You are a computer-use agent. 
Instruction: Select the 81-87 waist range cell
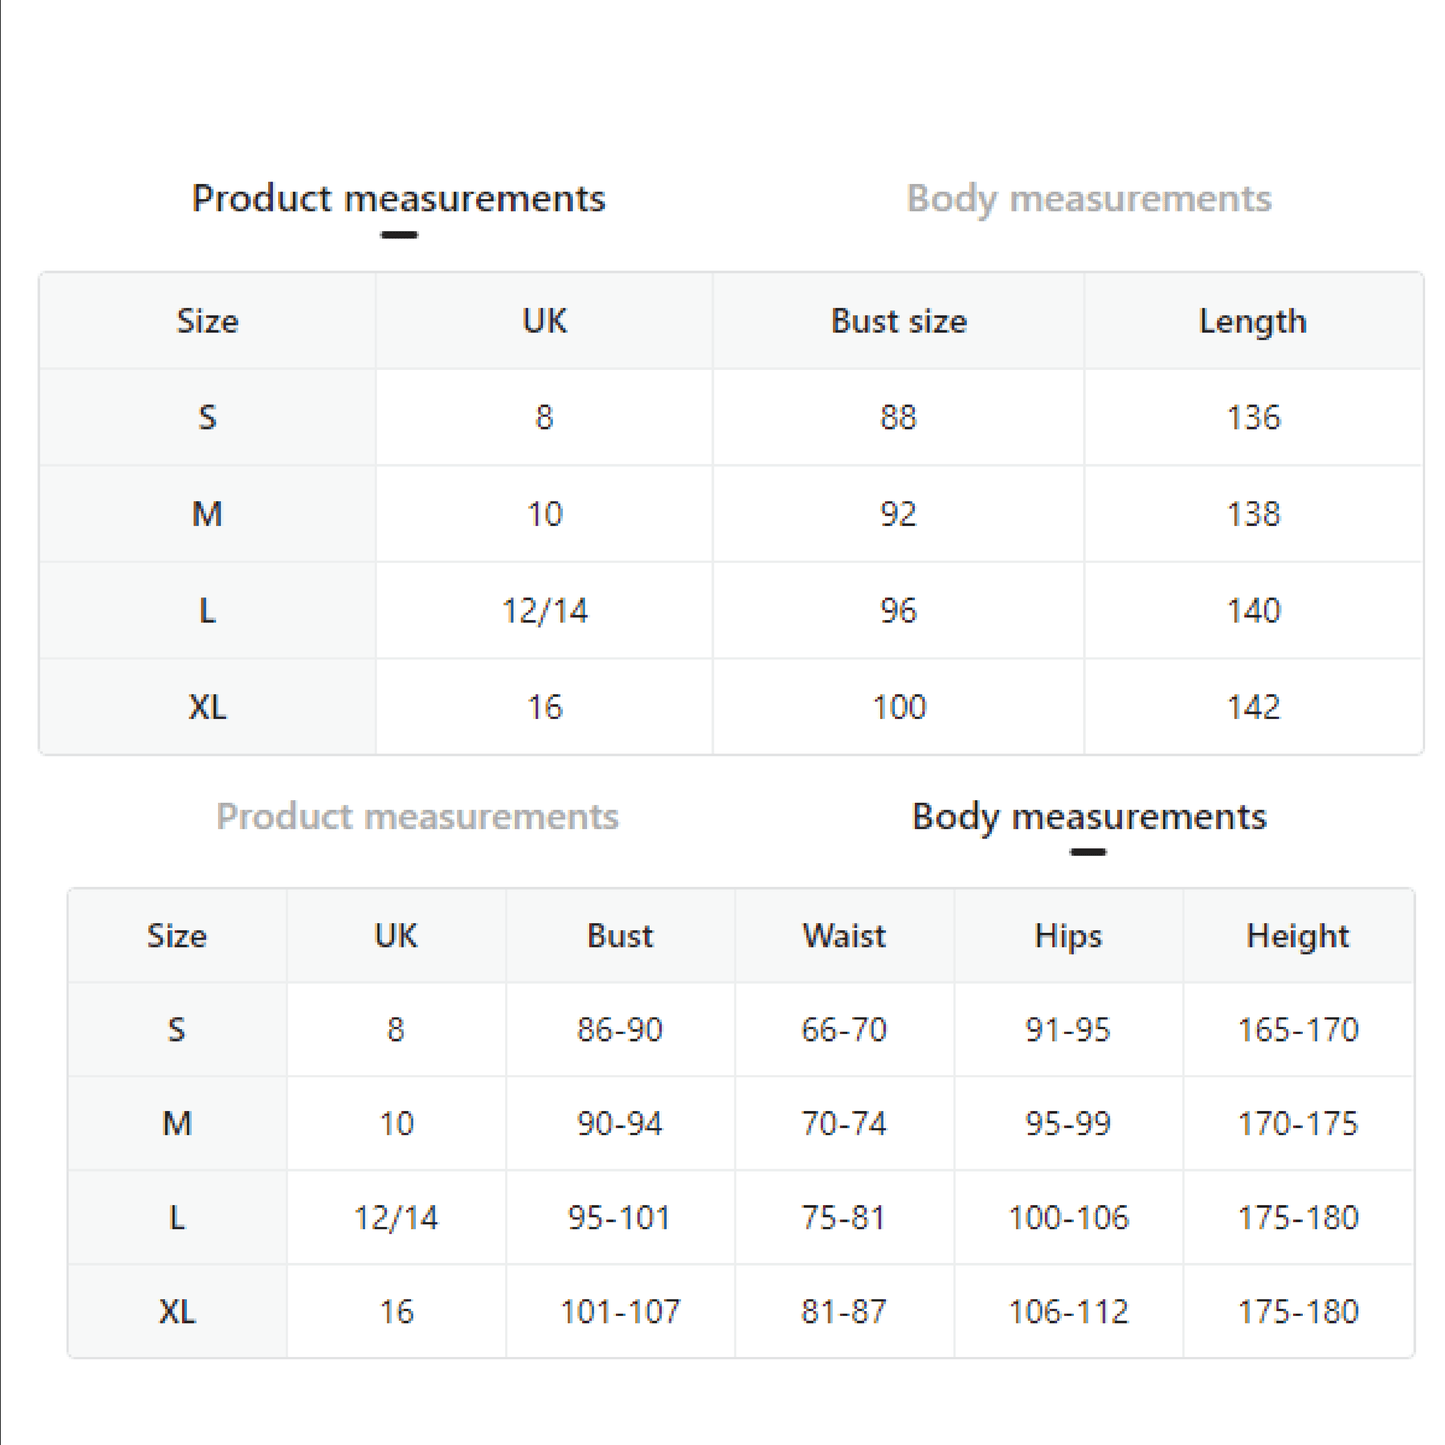pos(844,1312)
